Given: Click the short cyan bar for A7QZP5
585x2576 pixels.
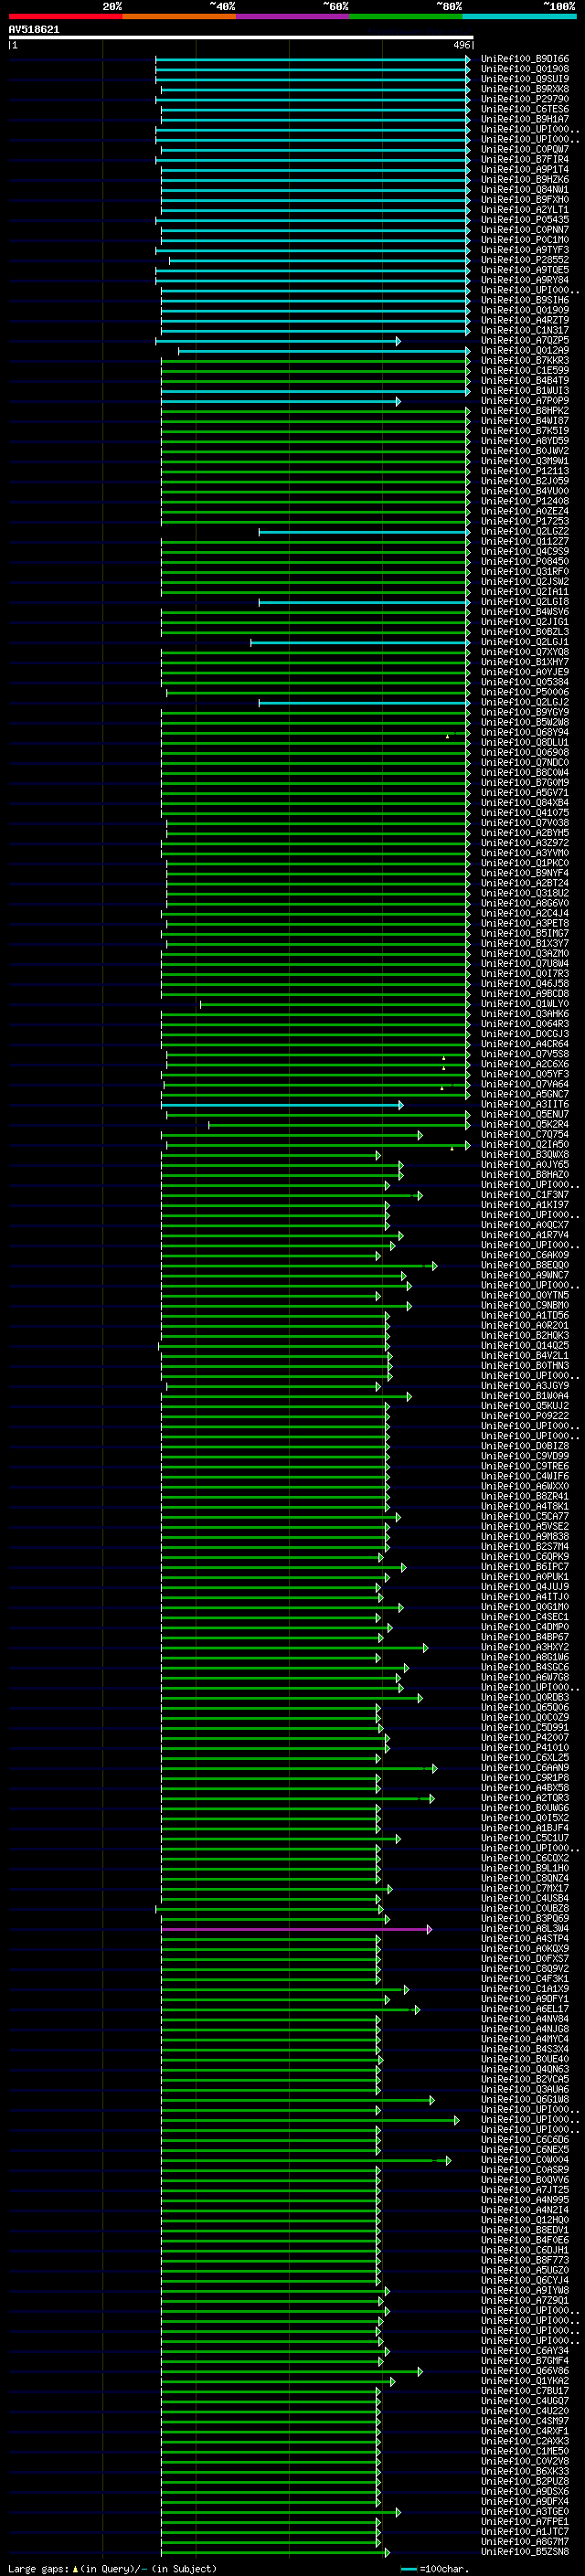Looking at the screenshot, I should pos(278,342).
